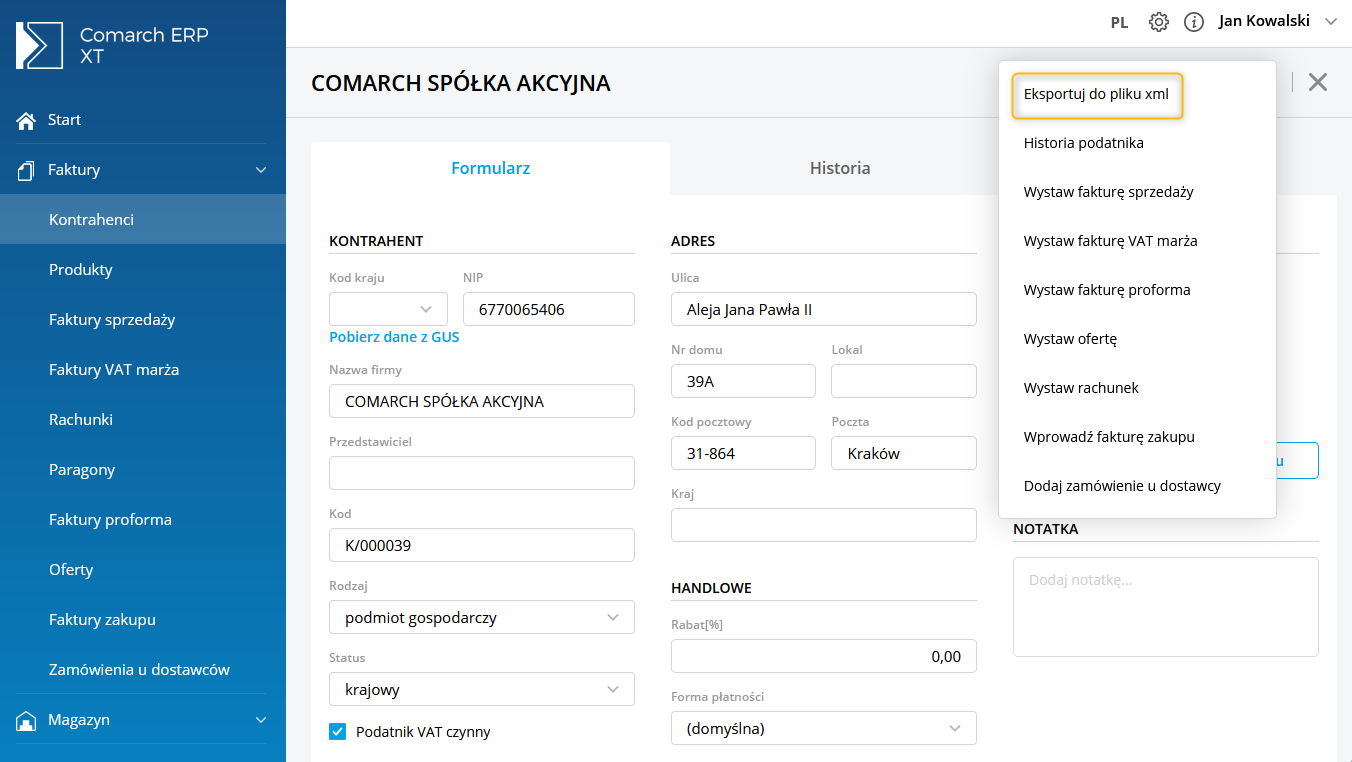
Task: Collapse the Faktury sidebar section
Action: tap(261, 170)
